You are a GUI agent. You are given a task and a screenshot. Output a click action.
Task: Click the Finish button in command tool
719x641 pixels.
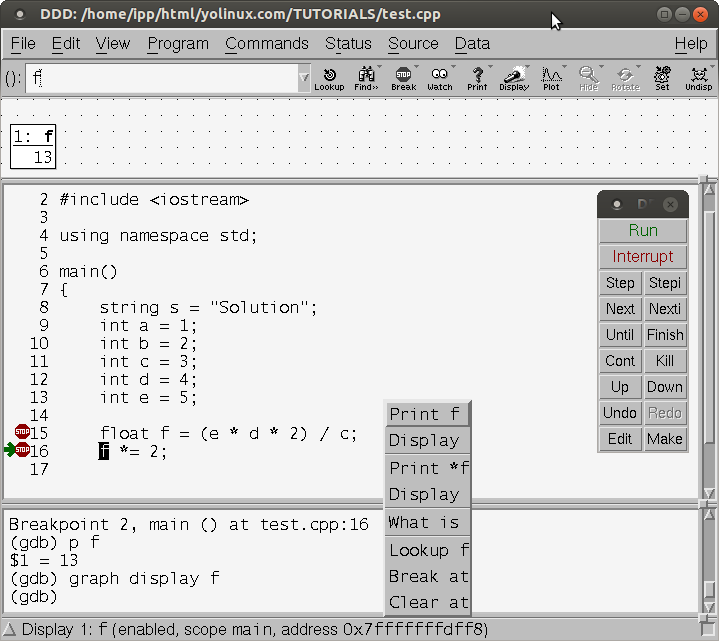[x=665, y=335]
